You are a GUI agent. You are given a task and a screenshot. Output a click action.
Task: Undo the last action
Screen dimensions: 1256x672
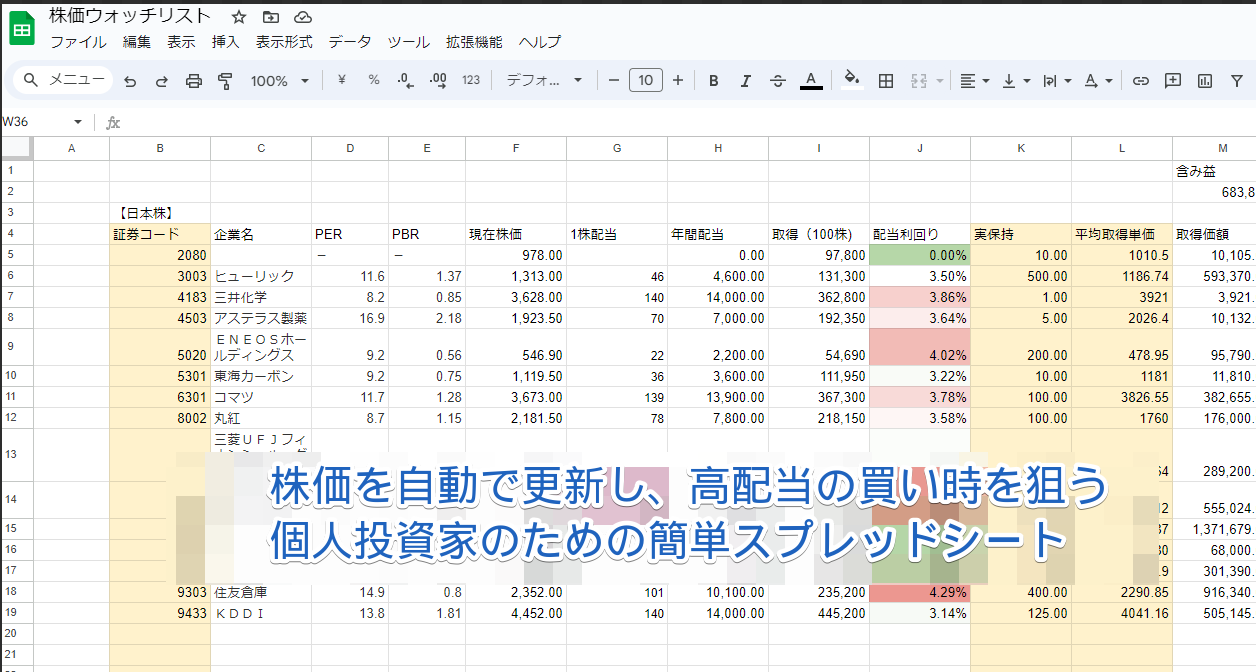[x=129, y=80]
